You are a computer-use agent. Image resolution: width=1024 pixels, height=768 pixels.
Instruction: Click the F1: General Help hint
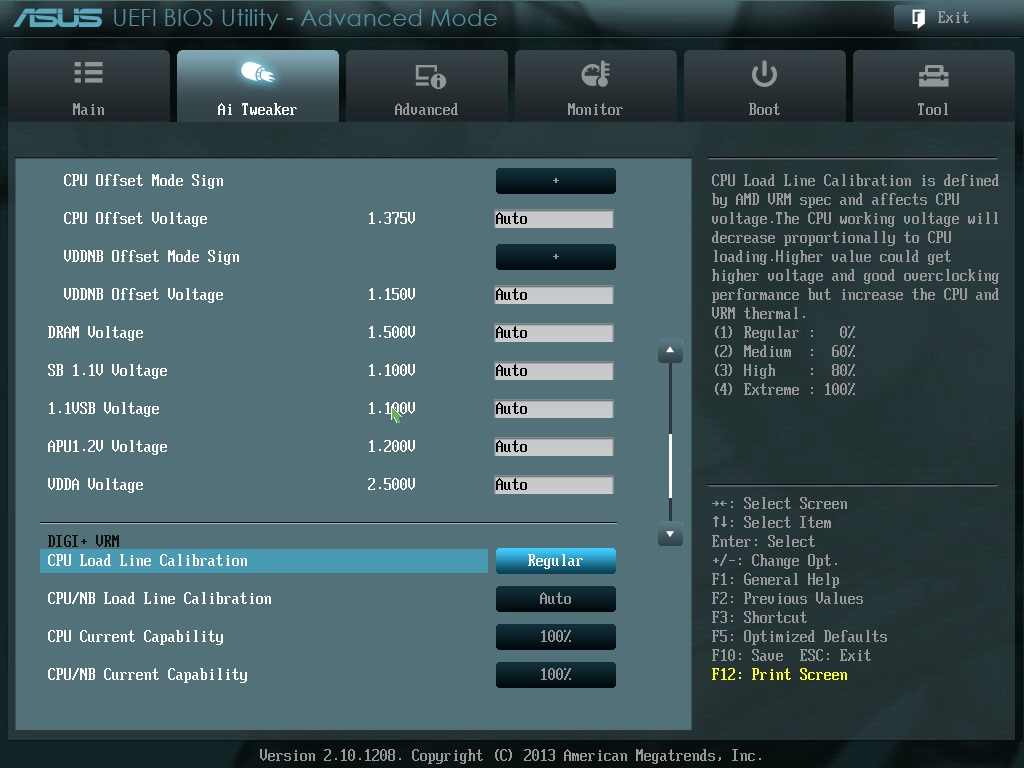[x=775, y=580]
